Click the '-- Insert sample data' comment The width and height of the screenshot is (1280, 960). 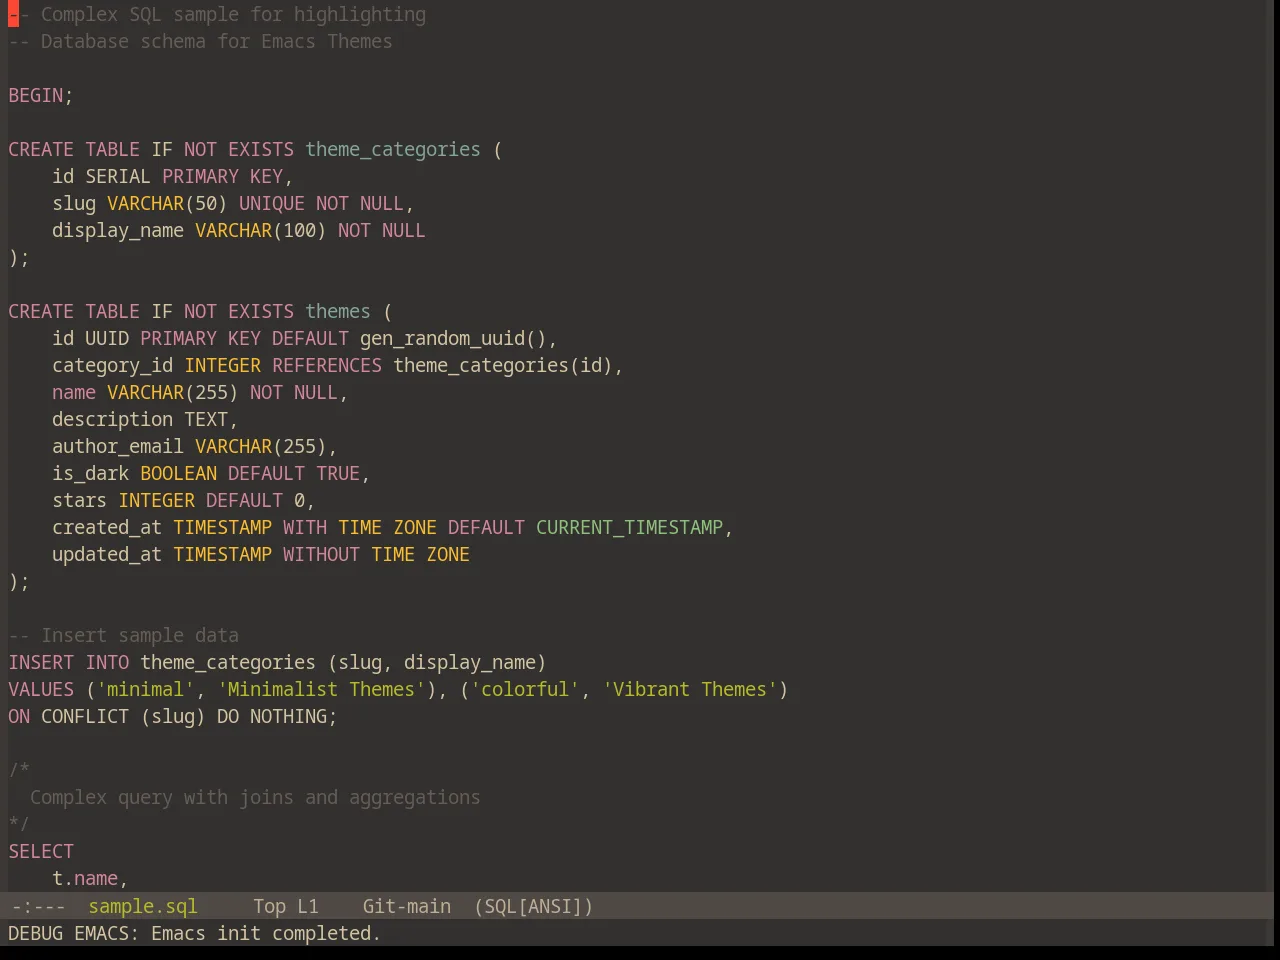124,635
